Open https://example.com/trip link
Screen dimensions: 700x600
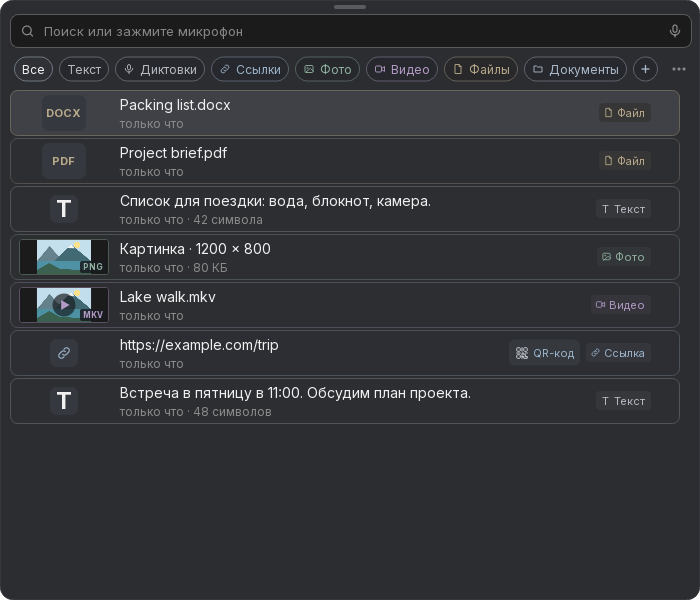click(199, 345)
